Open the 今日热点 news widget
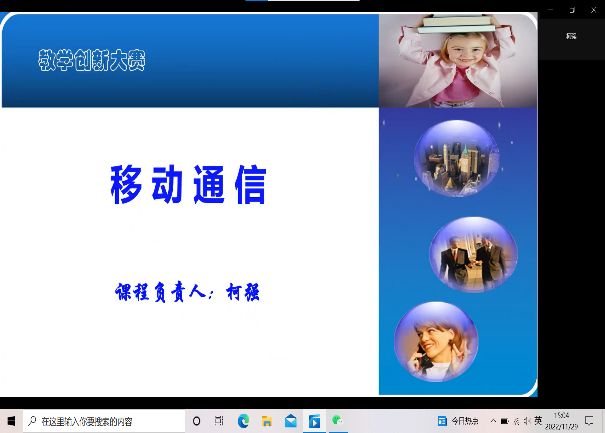Viewport: 605px width, 433px height. (x=460, y=421)
